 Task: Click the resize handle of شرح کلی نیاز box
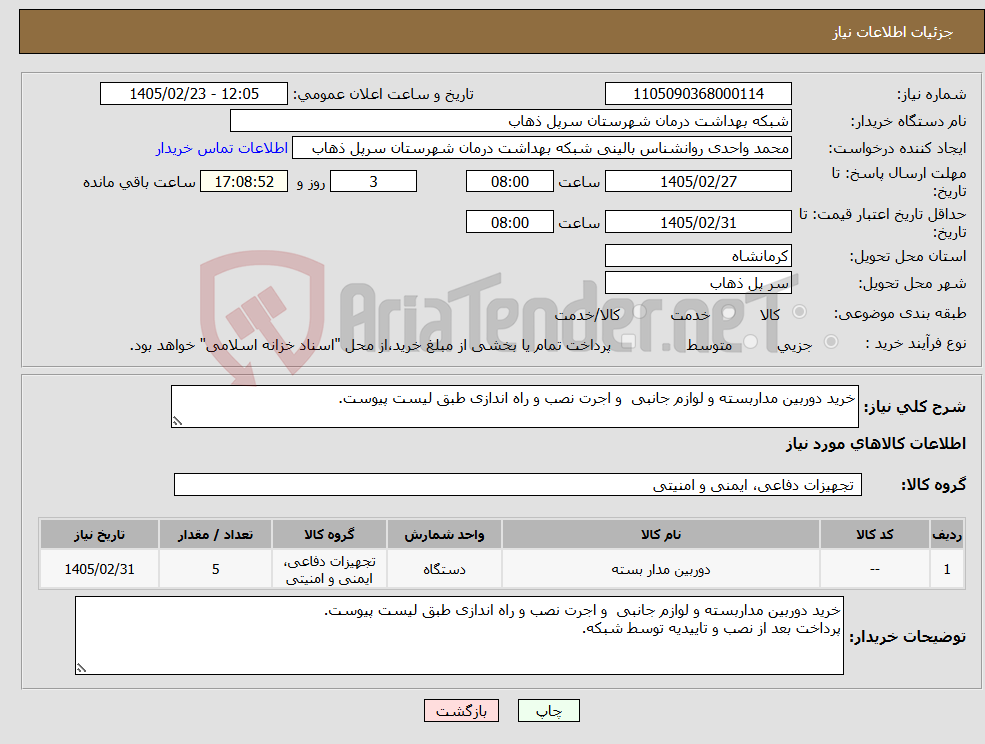(177, 422)
